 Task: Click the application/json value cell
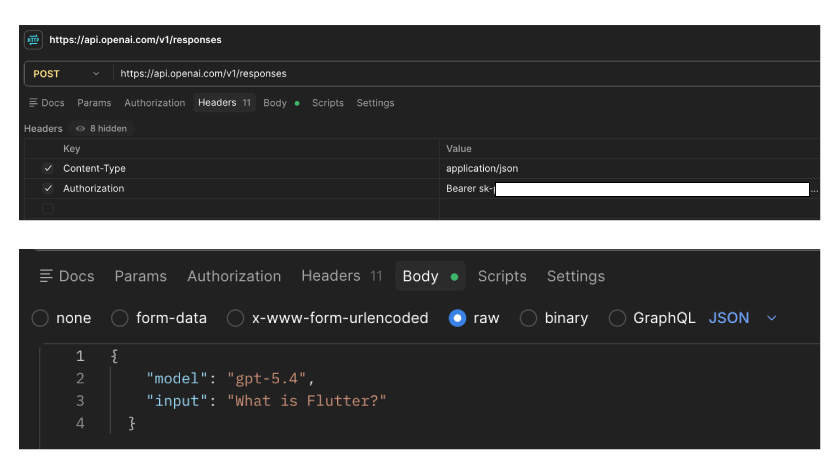630,168
